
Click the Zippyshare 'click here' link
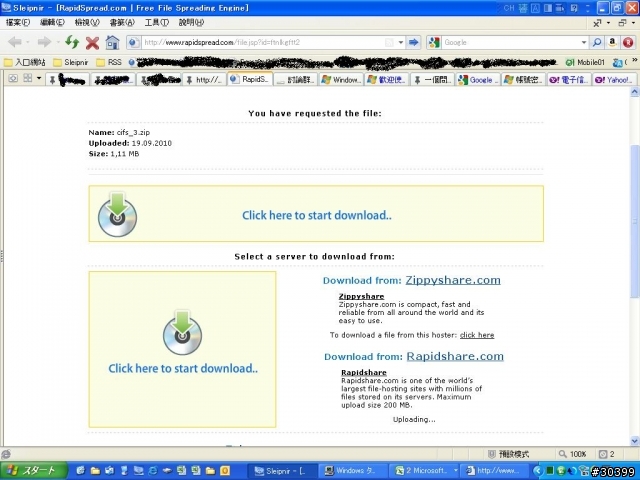[477, 335]
